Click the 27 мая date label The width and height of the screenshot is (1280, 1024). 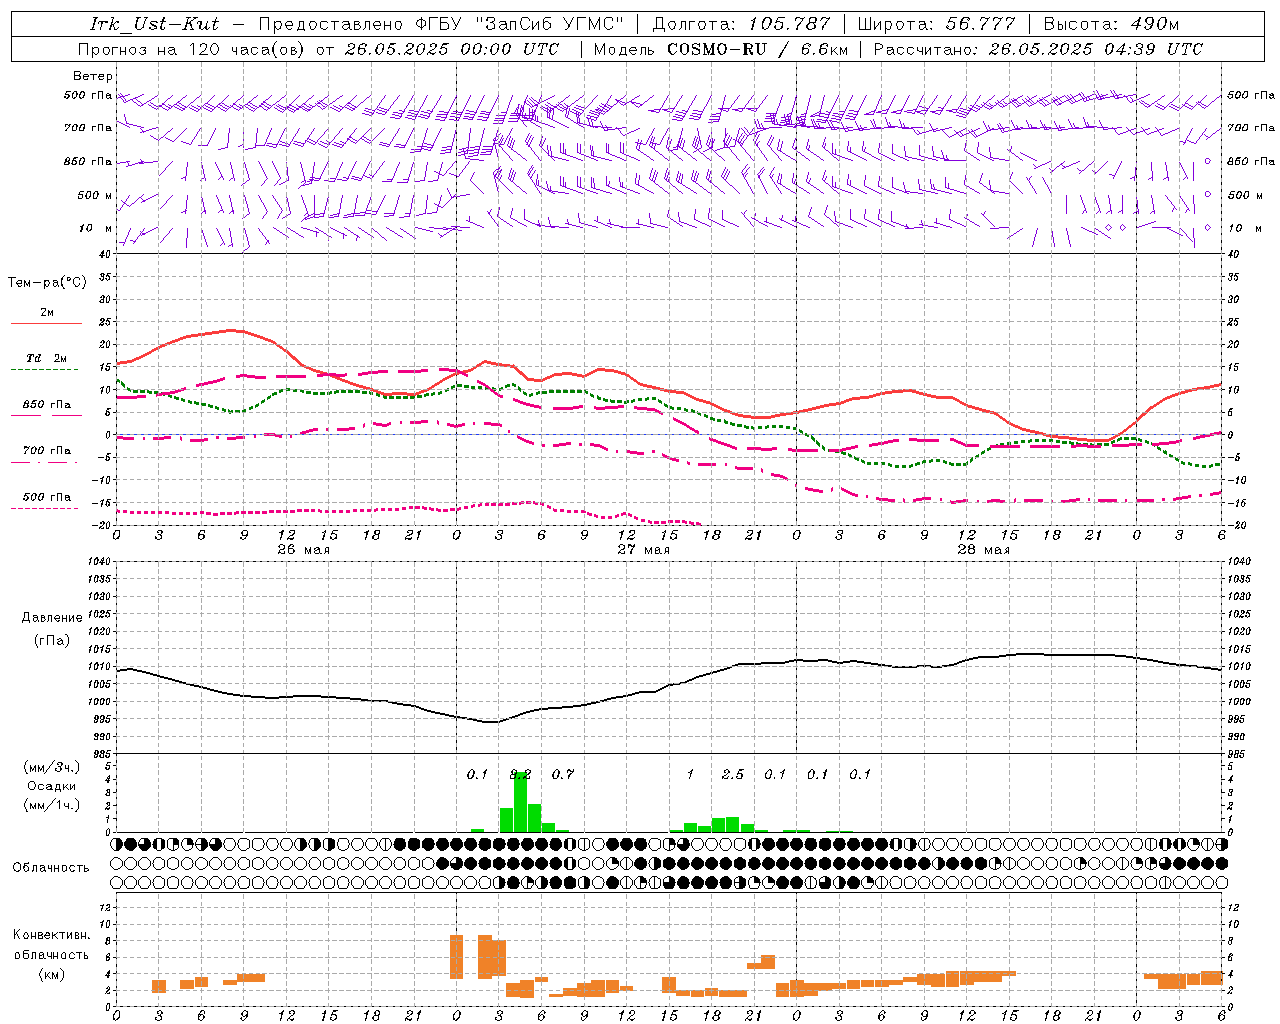pyautogui.click(x=643, y=550)
